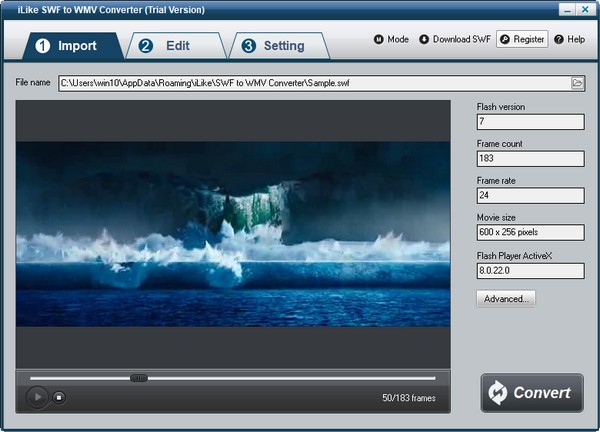The image size is (600, 432).
Task: Click the Flash version field
Action: tap(530, 122)
